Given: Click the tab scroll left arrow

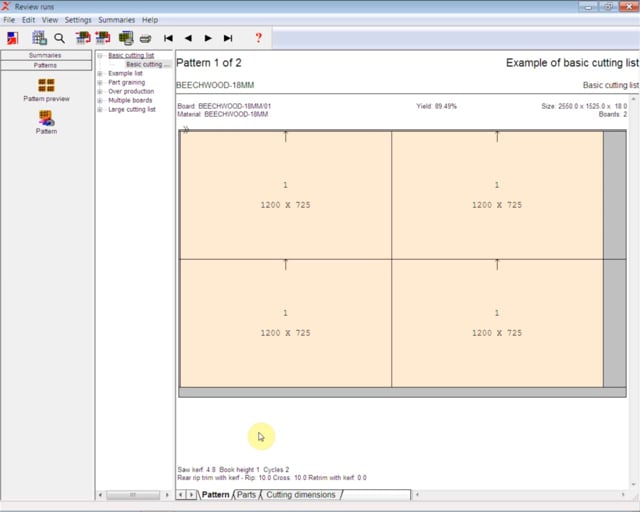Looking at the screenshot, I should pos(181,495).
